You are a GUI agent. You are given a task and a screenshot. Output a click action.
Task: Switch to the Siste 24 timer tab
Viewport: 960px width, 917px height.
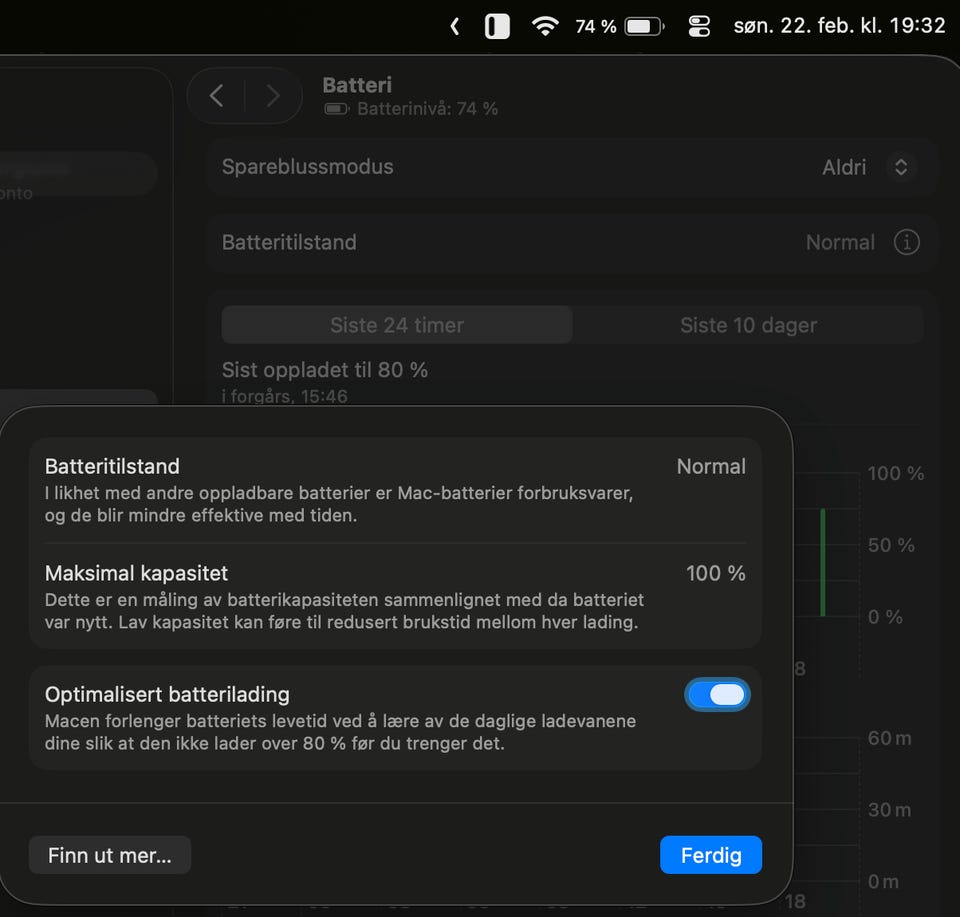(397, 325)
